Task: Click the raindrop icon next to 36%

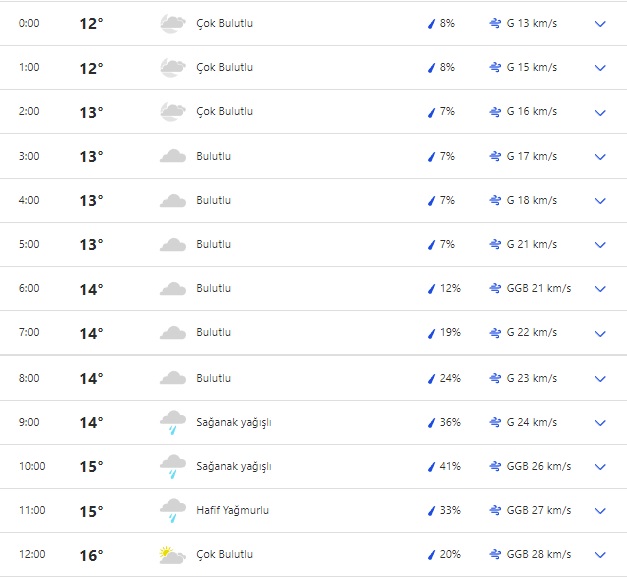Action: click(x=432, y=423)
